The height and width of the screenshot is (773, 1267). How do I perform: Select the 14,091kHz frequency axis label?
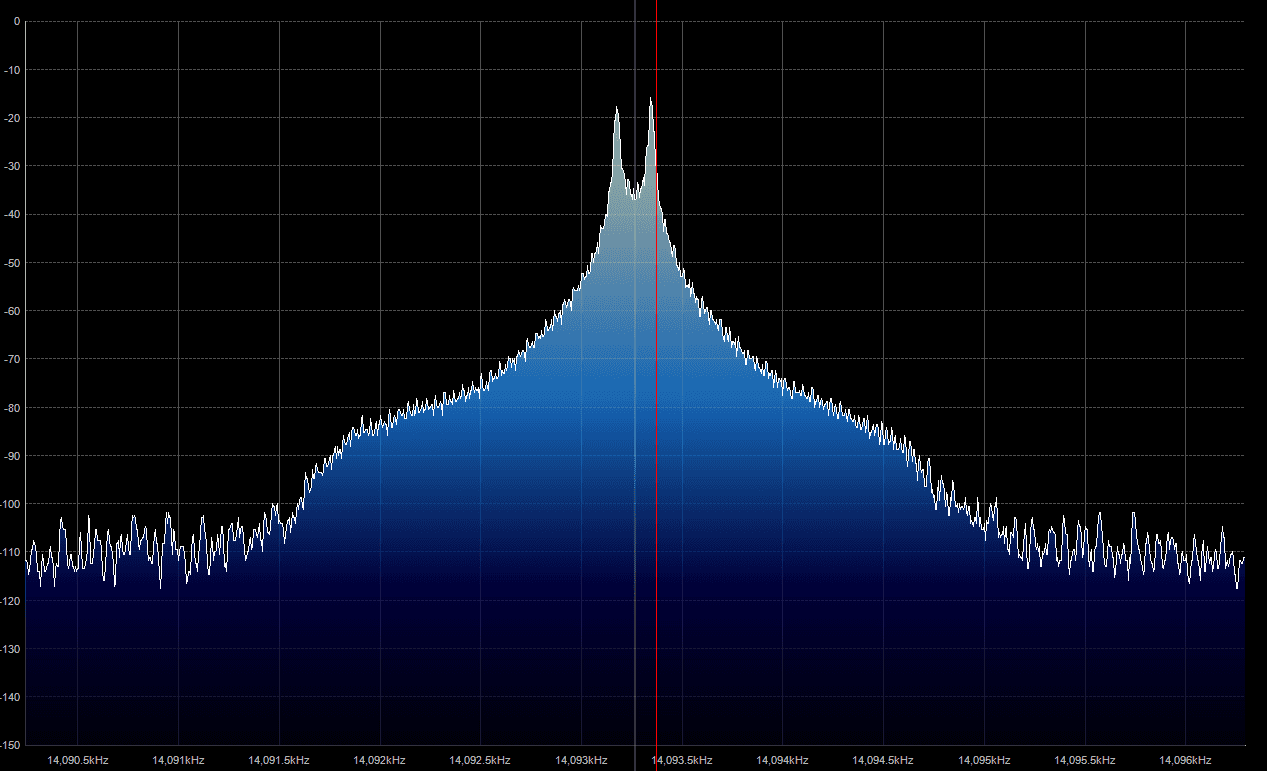(x=178, y=760)
